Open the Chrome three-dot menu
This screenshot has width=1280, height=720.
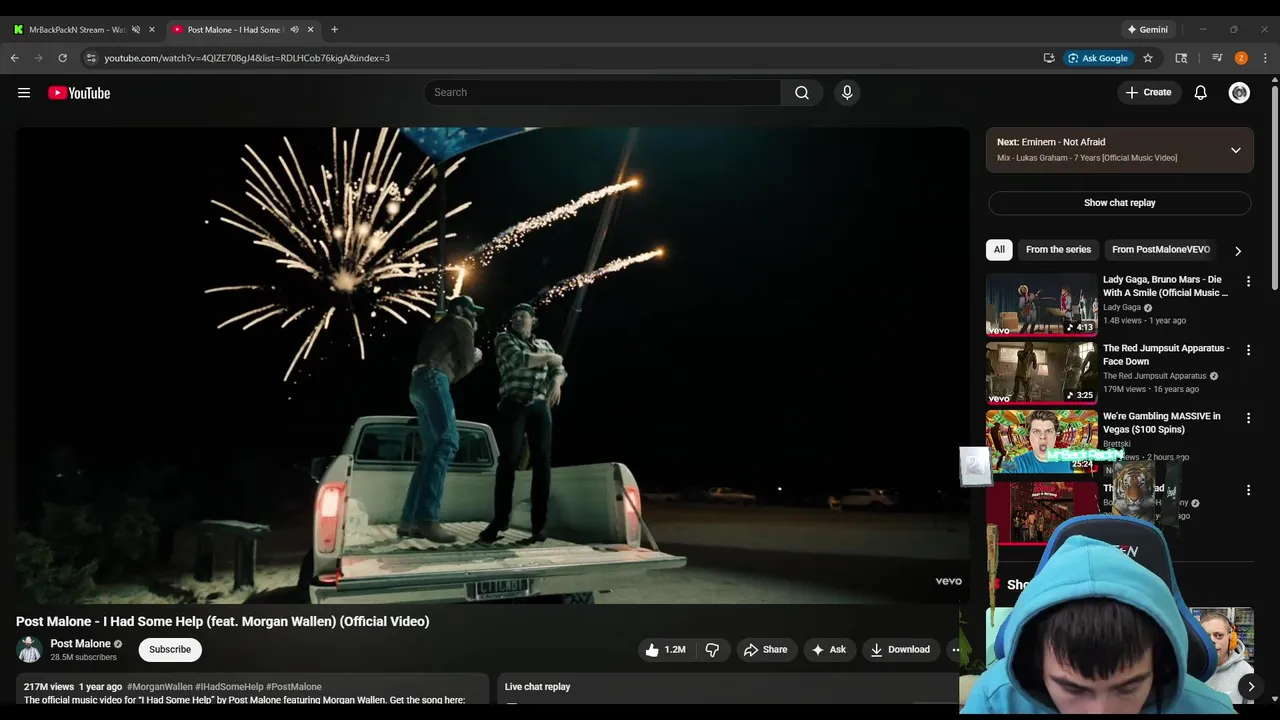pos(1265,58)
